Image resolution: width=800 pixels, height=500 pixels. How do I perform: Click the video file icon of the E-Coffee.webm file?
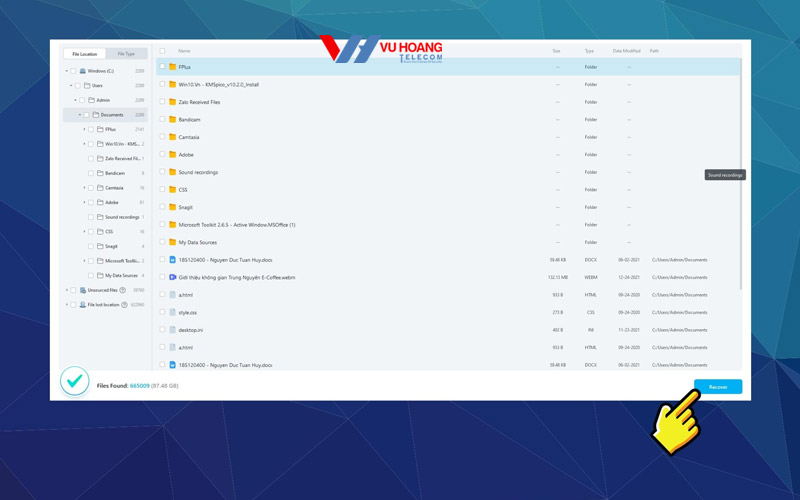coord(172,277)
